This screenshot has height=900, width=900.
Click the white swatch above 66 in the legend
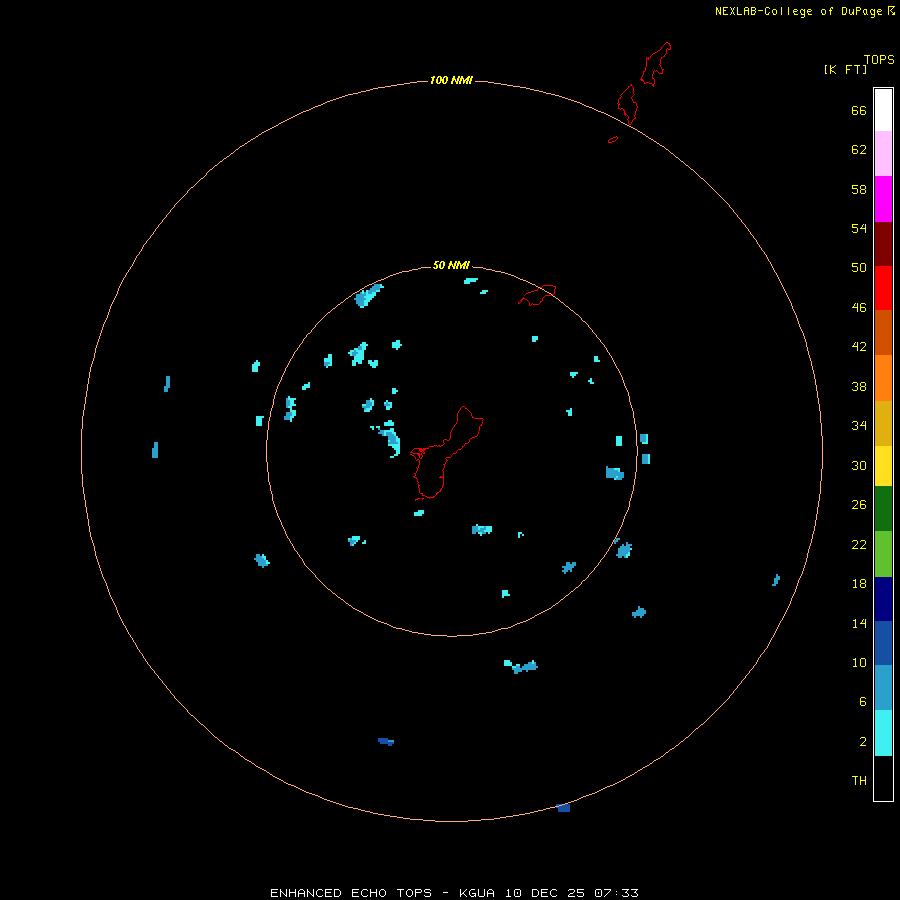coord(883,110)
